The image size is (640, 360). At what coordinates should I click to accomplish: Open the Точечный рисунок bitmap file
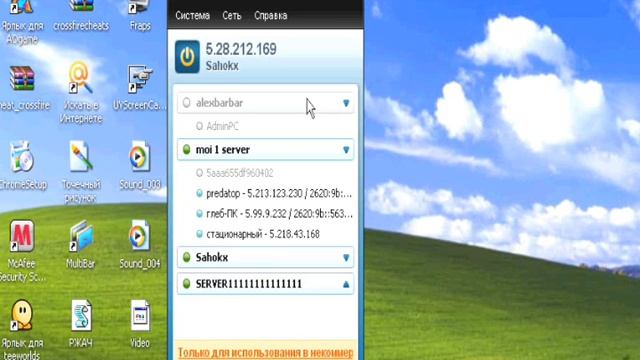coord(81,172)
